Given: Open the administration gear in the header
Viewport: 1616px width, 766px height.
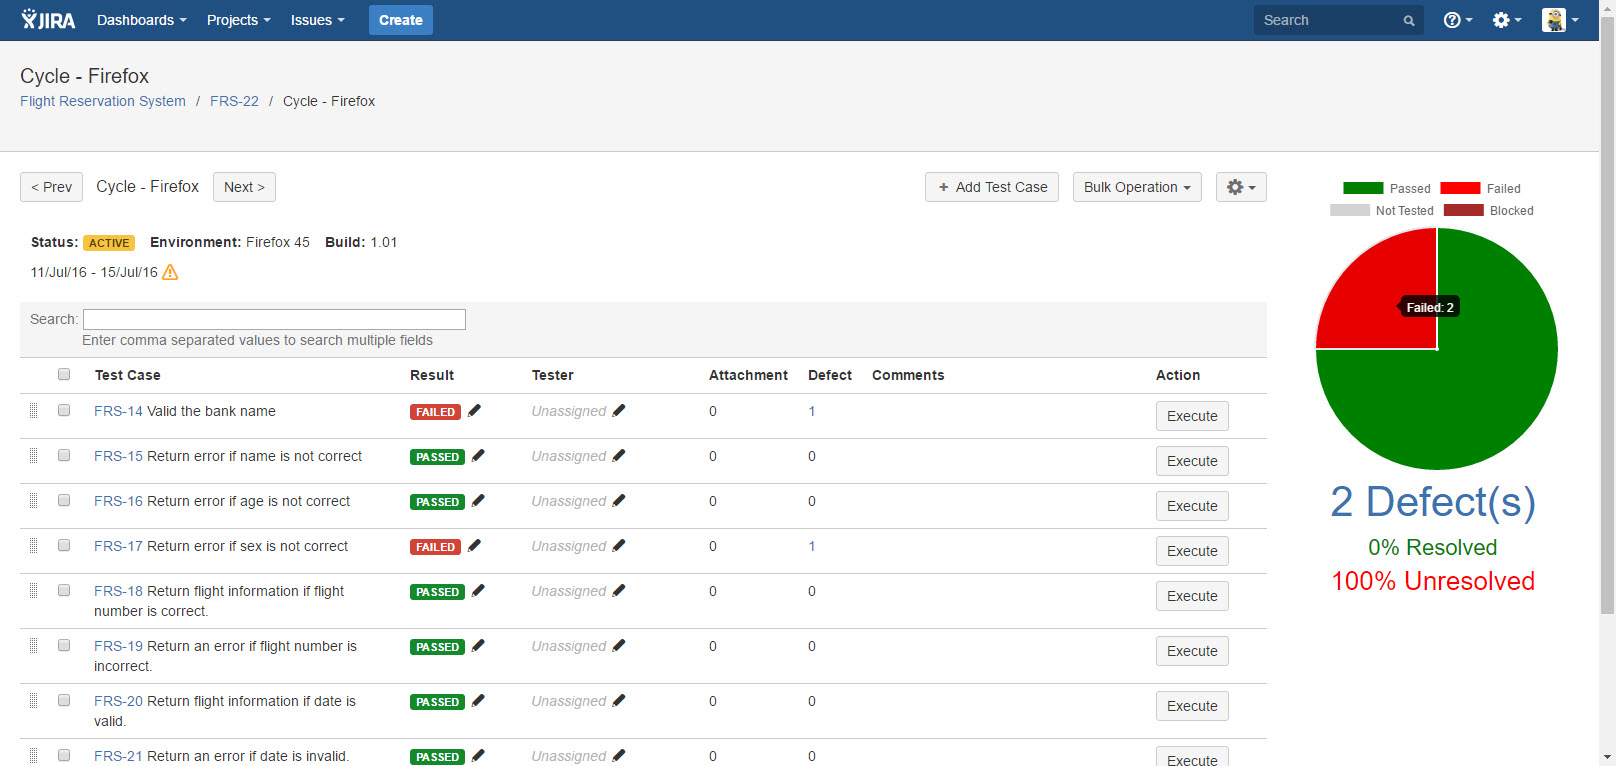Looking at the screenshot, I should click(x=1505, y=20).
